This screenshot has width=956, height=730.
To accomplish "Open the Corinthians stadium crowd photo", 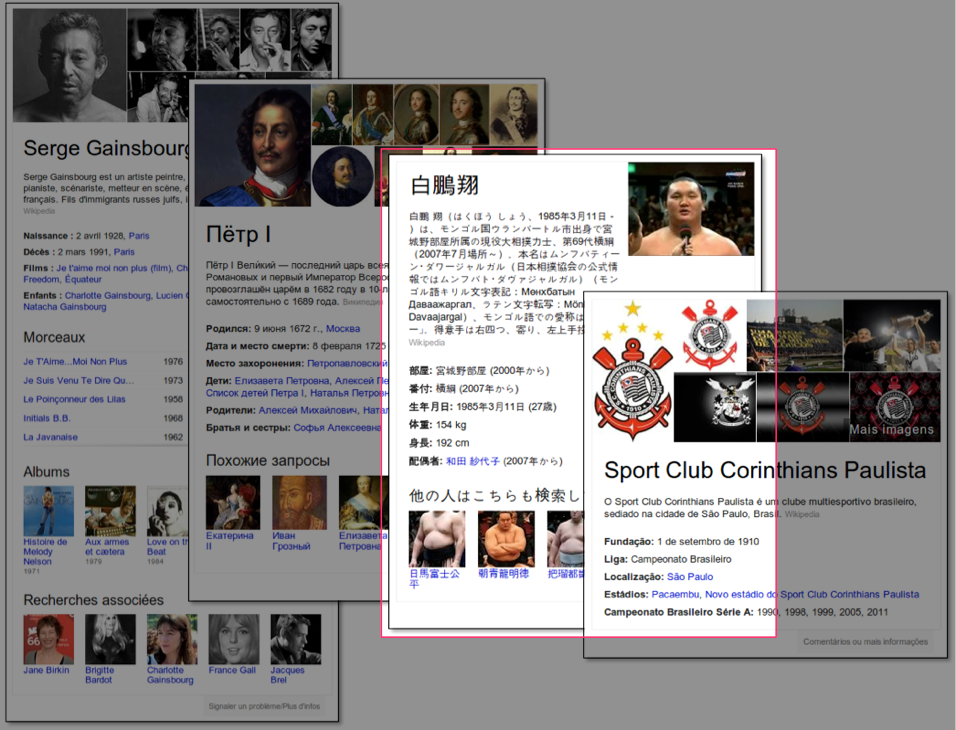I will (794, 335).
